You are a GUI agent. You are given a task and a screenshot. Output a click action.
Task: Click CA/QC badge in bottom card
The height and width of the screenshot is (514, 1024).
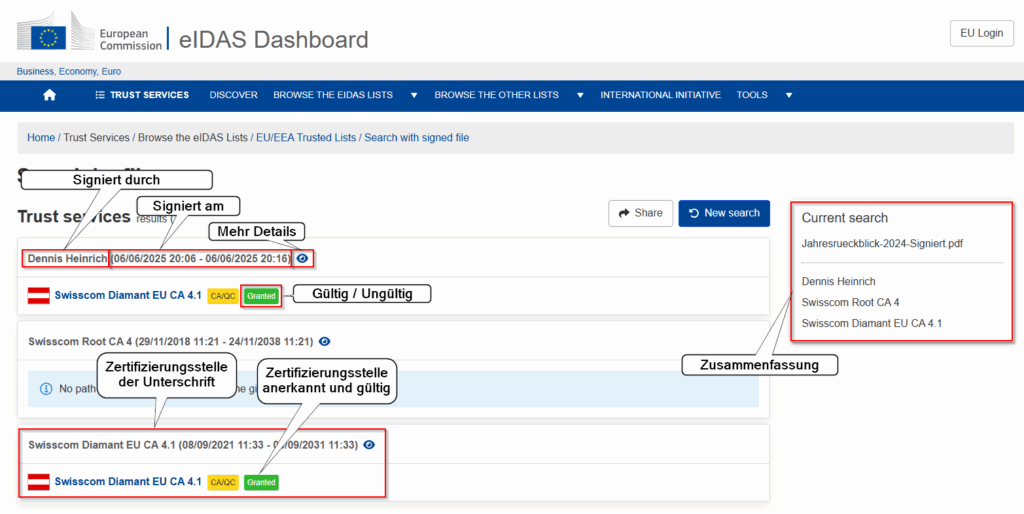(223, 482)
